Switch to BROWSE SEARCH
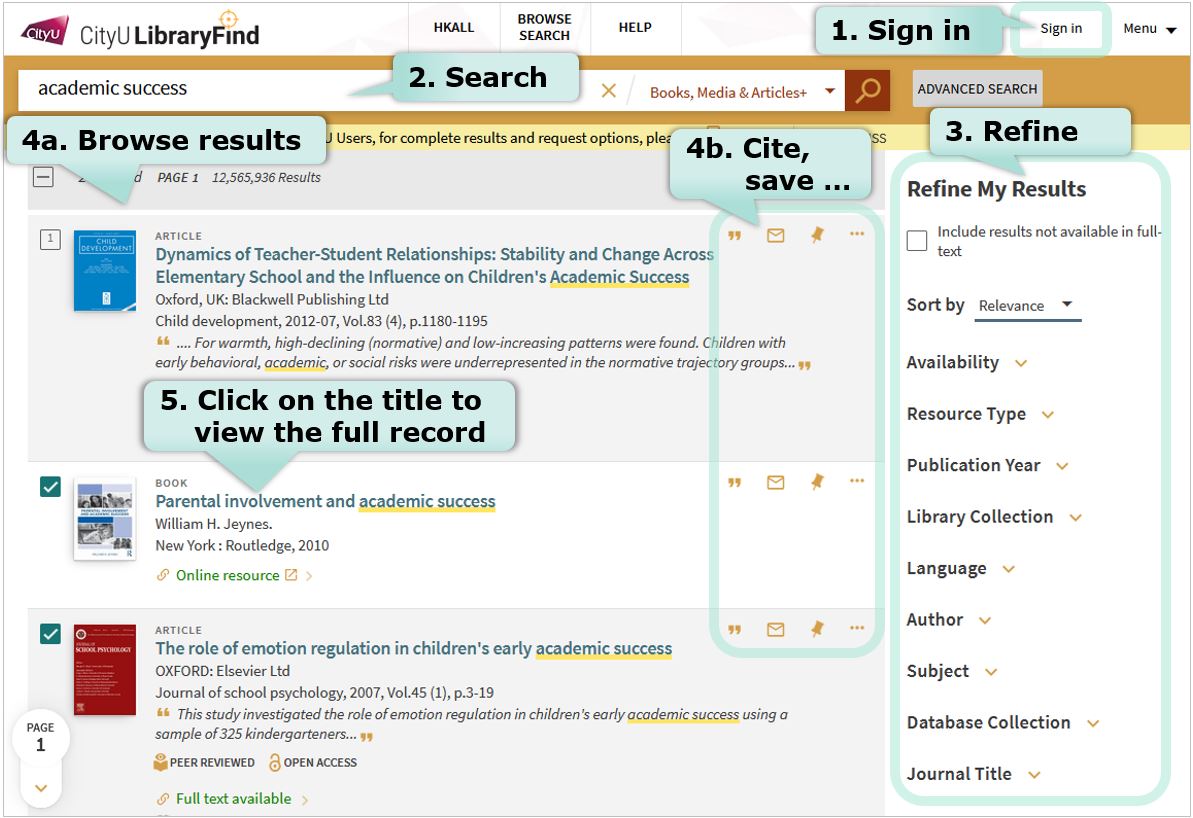 (x=543, y=29)
